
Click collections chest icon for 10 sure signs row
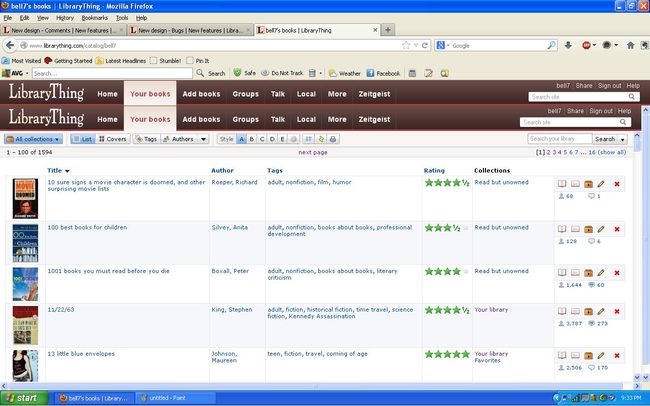pyautogui.click(x=588, y=184)
